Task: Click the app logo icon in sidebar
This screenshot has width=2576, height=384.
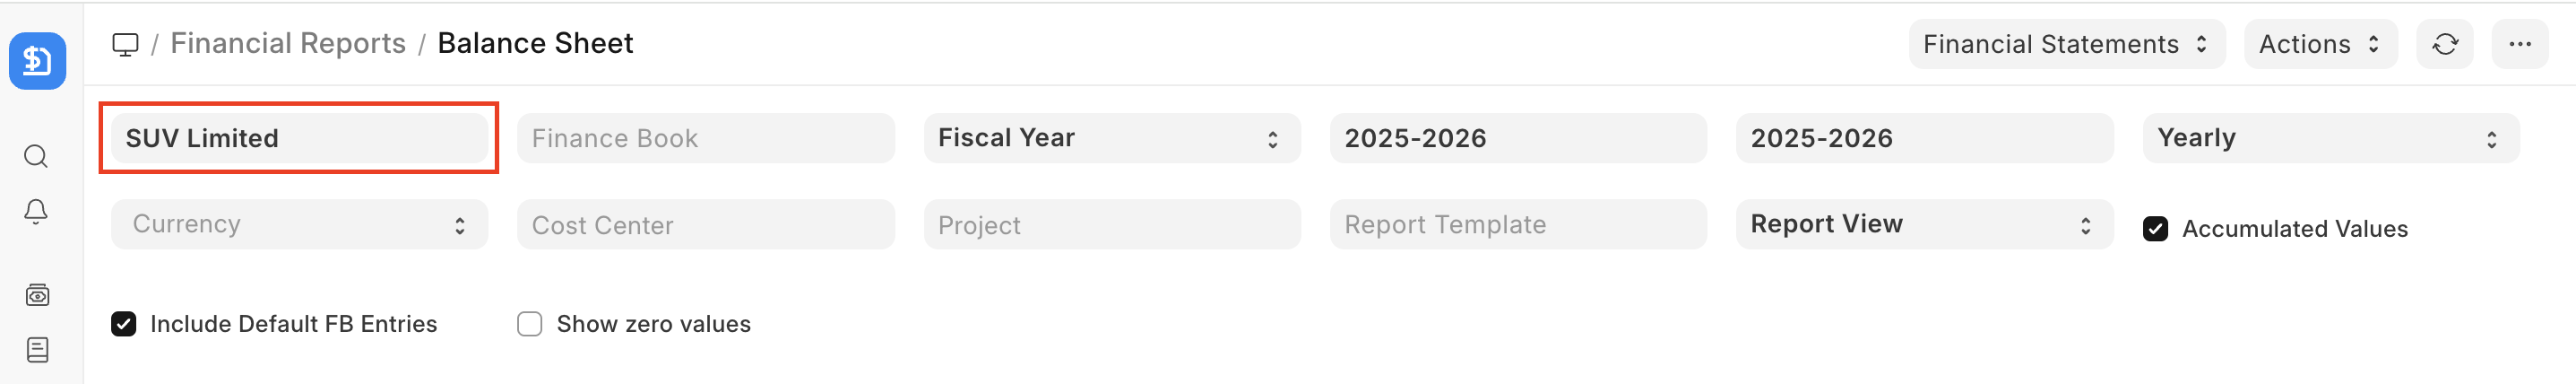Action: pyautogui.click(x=37, y=61)
